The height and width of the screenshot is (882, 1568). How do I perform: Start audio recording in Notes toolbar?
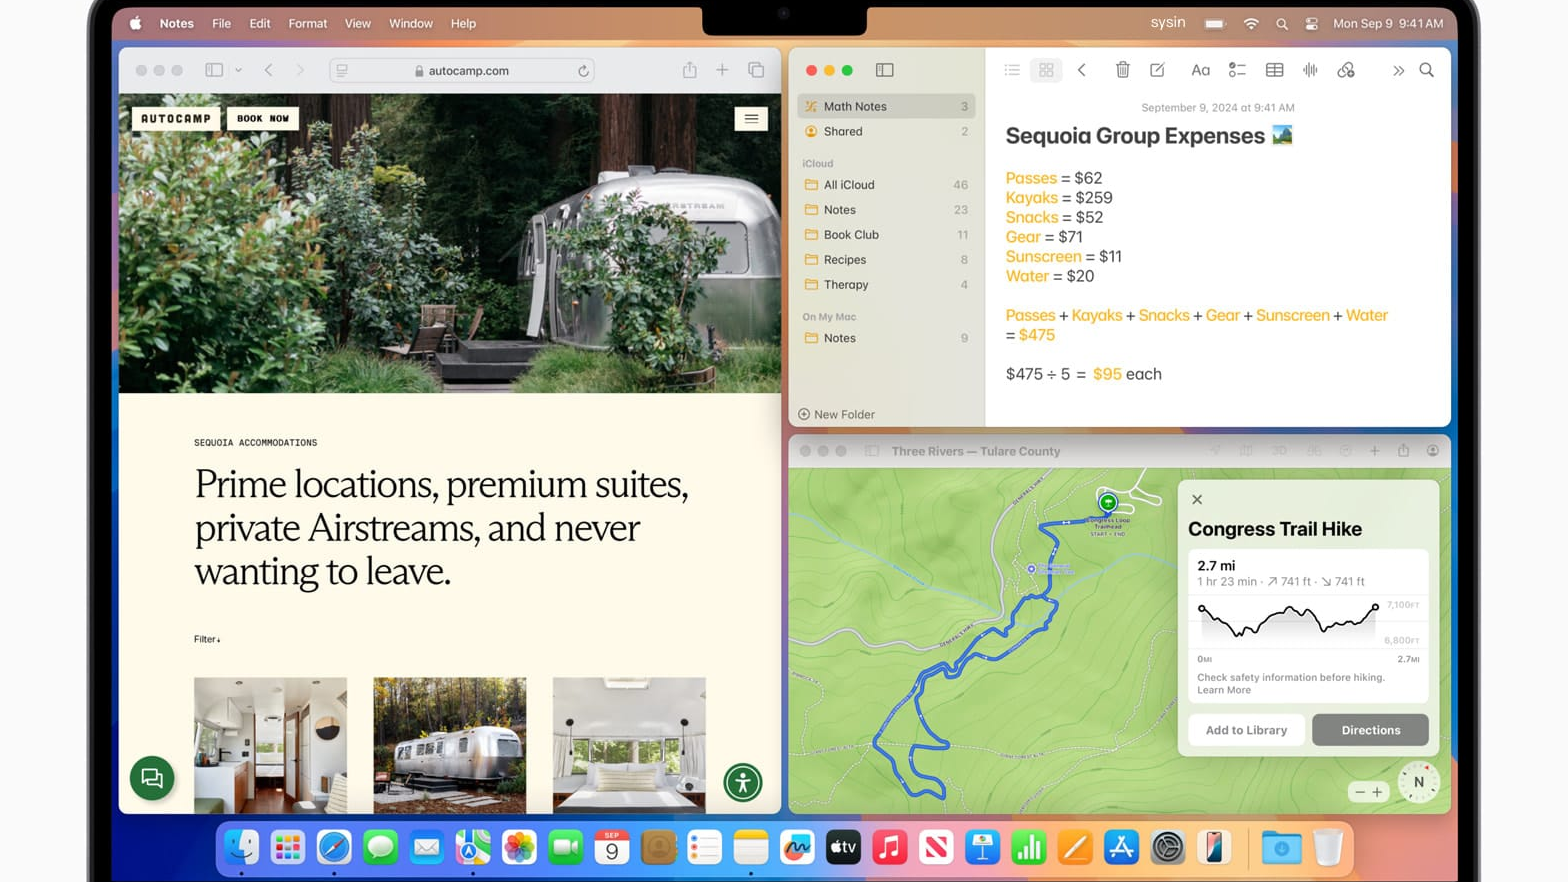point(1310,70)
